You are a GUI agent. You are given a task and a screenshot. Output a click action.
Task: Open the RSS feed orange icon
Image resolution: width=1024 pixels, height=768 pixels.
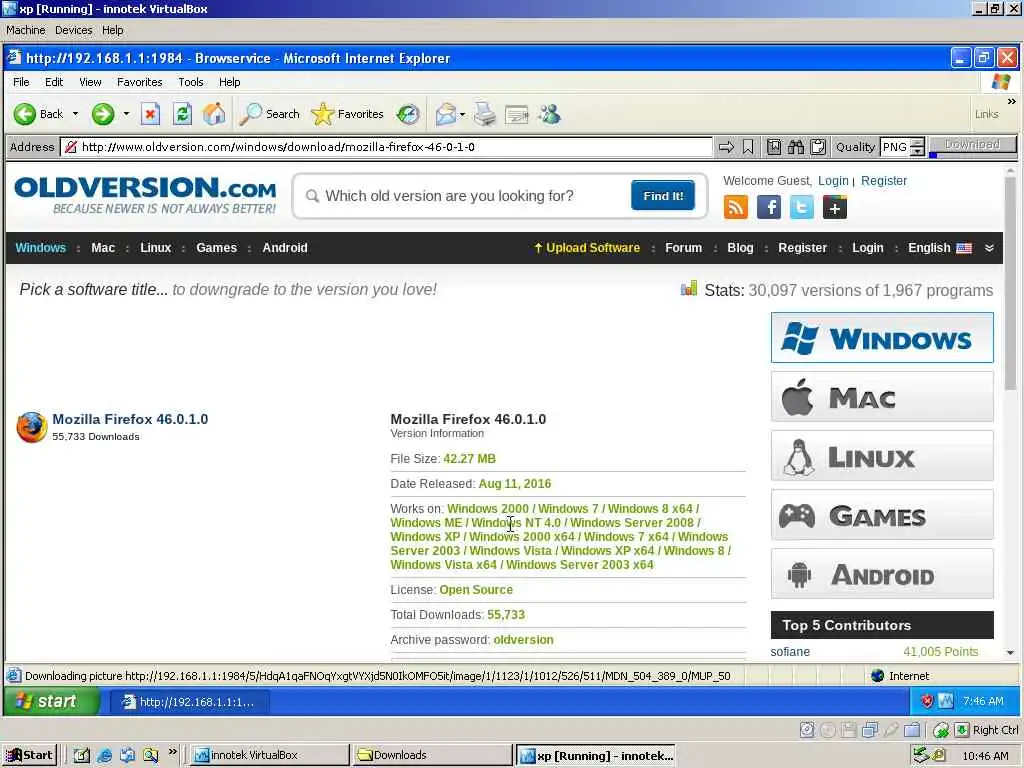click(735, 208)
